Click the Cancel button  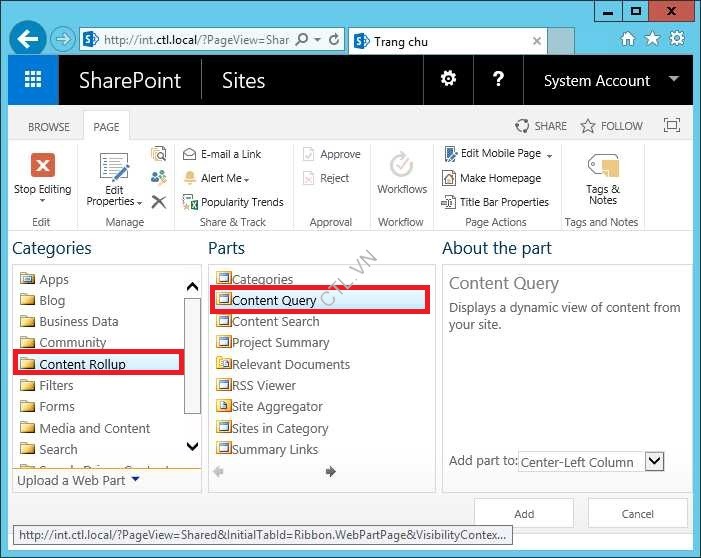pyautogui.click(x=637, y=514)
